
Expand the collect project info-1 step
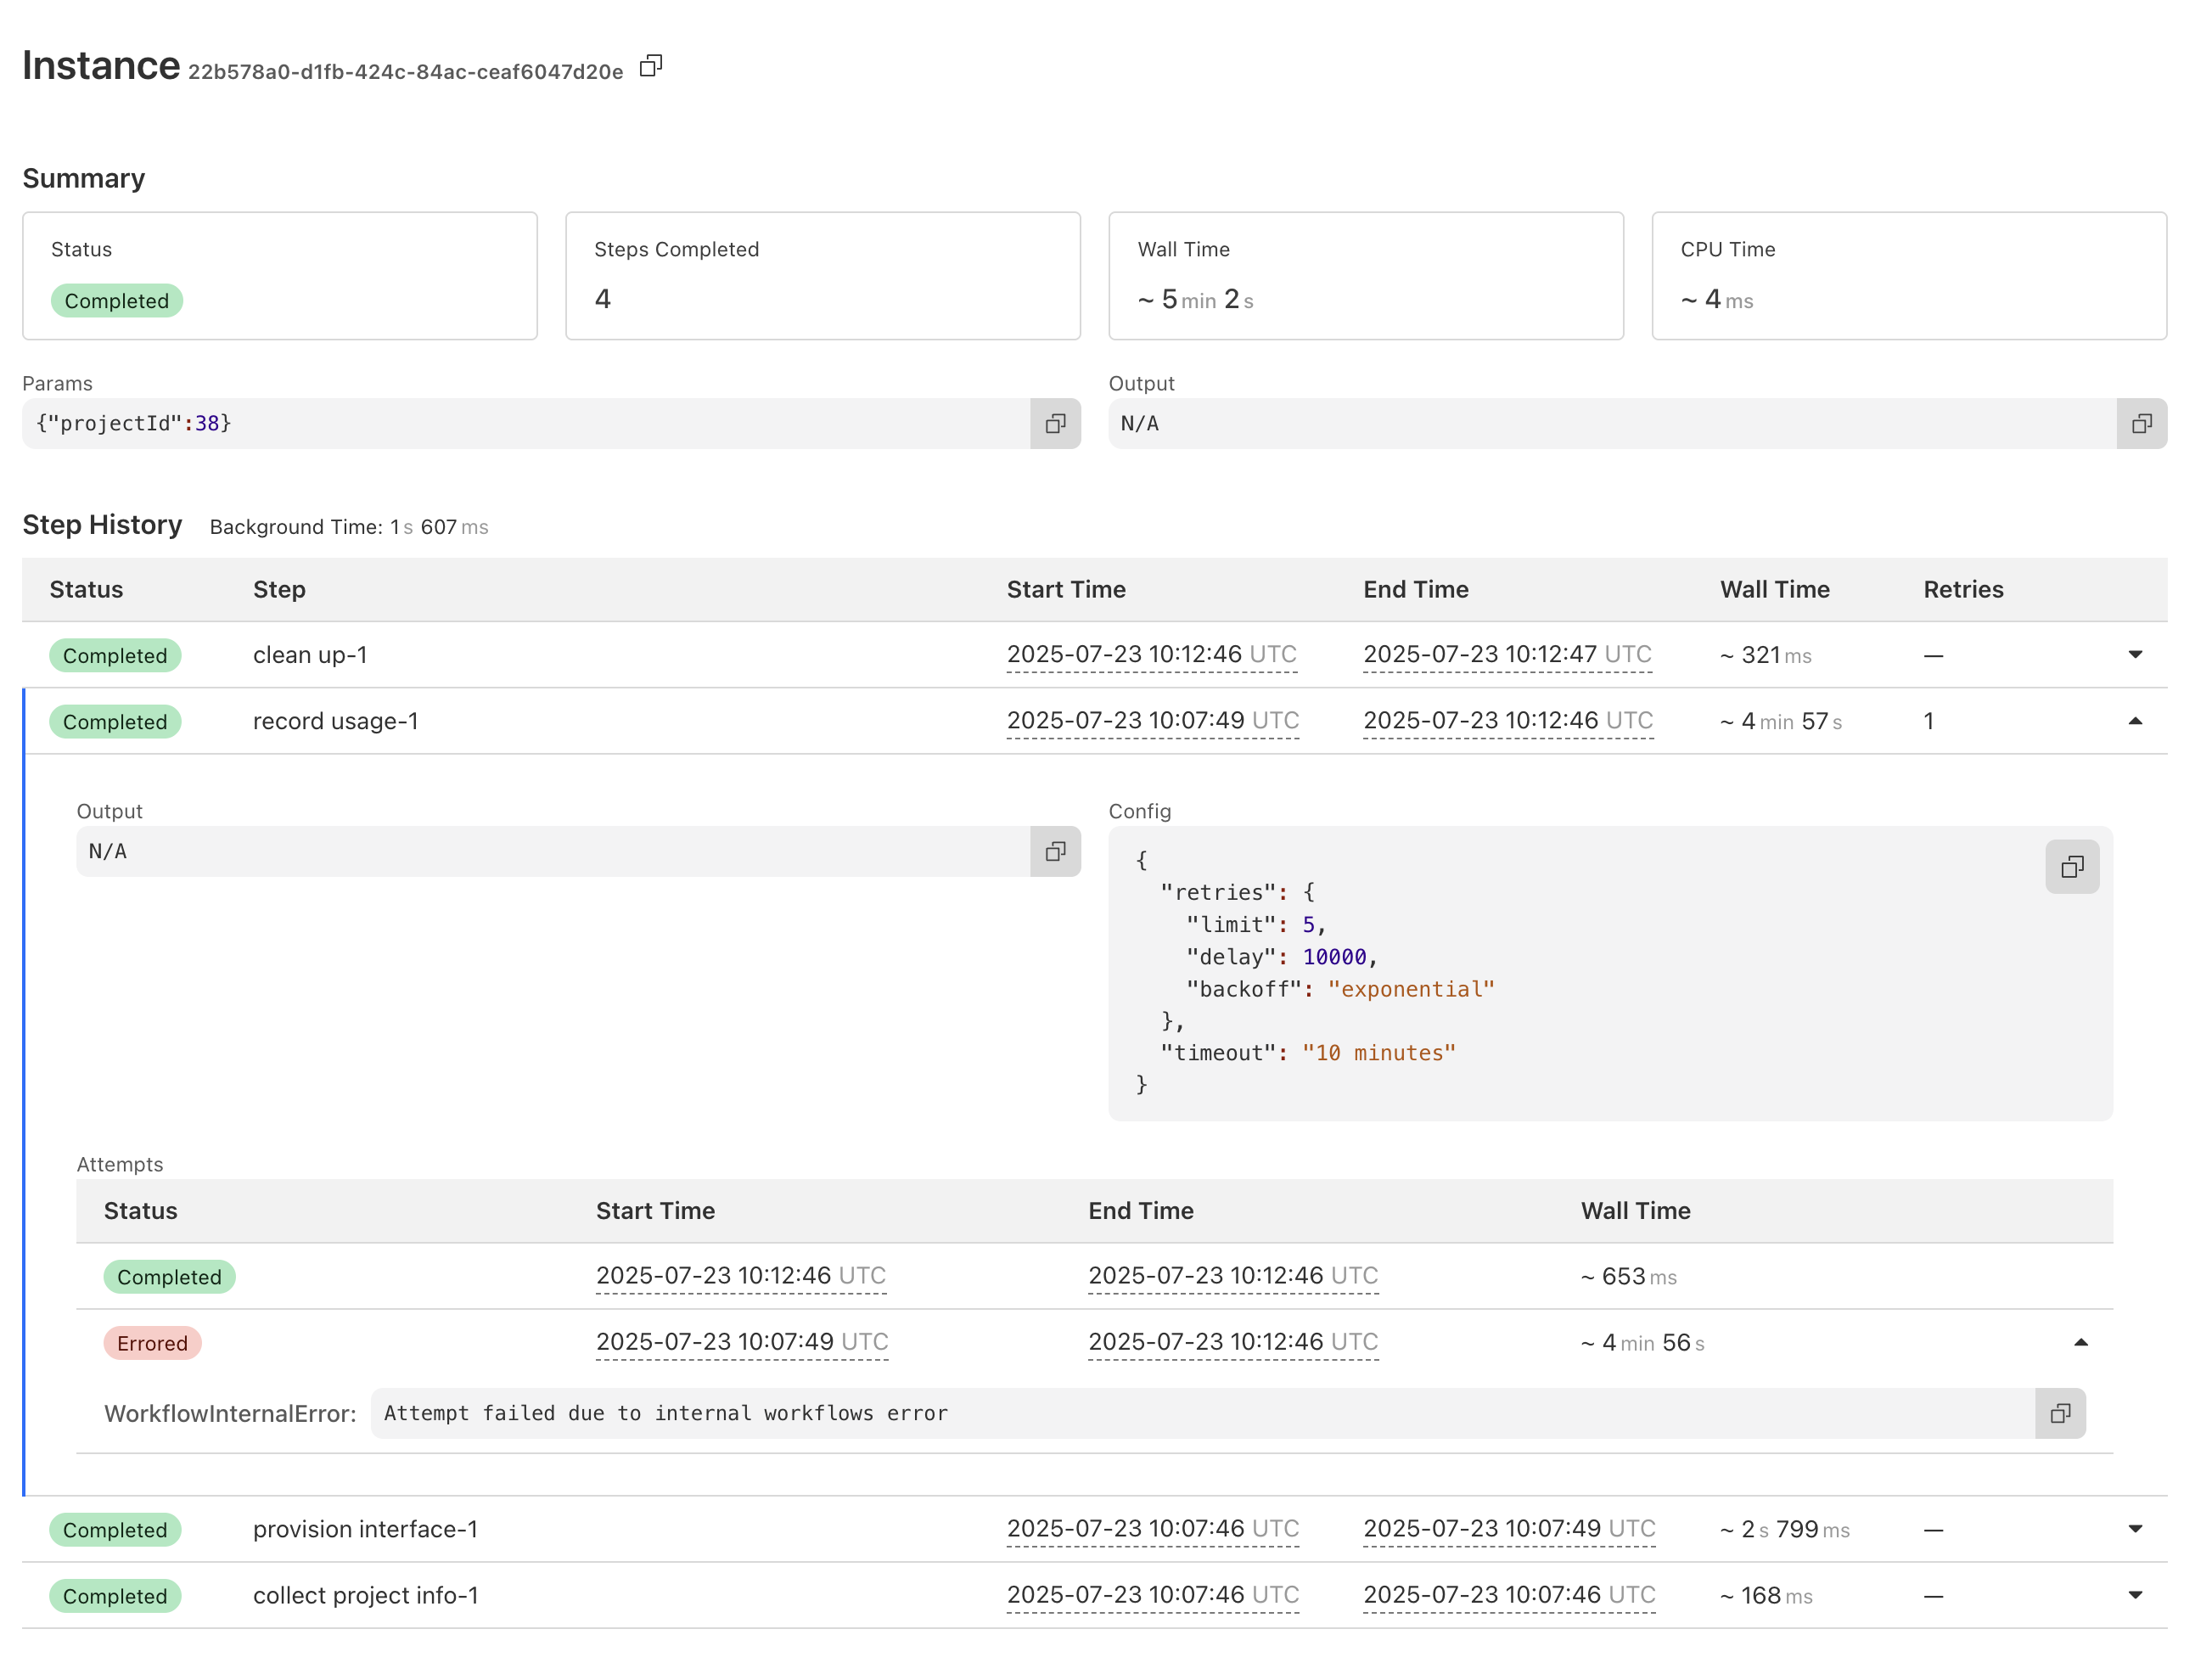click(x=2134, y=1595)
